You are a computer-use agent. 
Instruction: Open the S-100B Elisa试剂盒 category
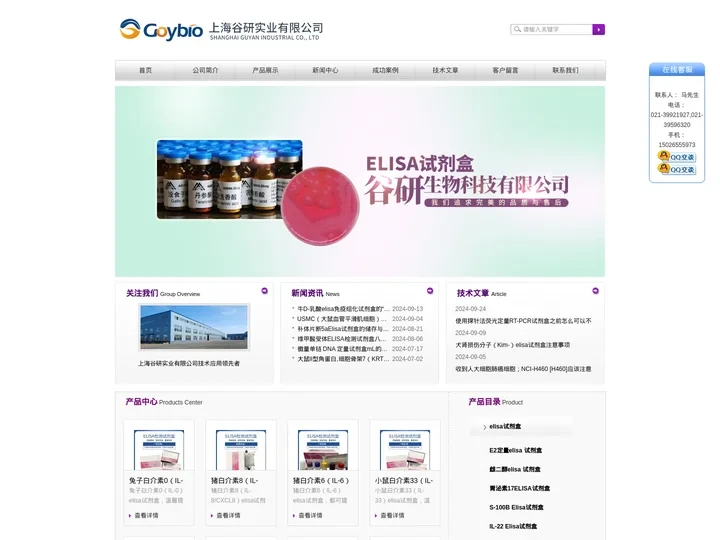pyautogui.click(x=516, y=507)
